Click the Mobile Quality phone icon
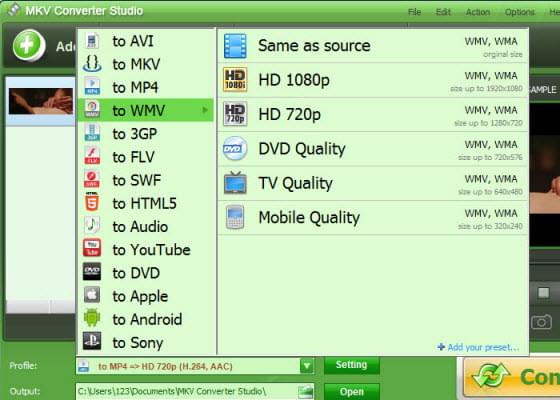560x400 pixels. click(x=235, y=217)
